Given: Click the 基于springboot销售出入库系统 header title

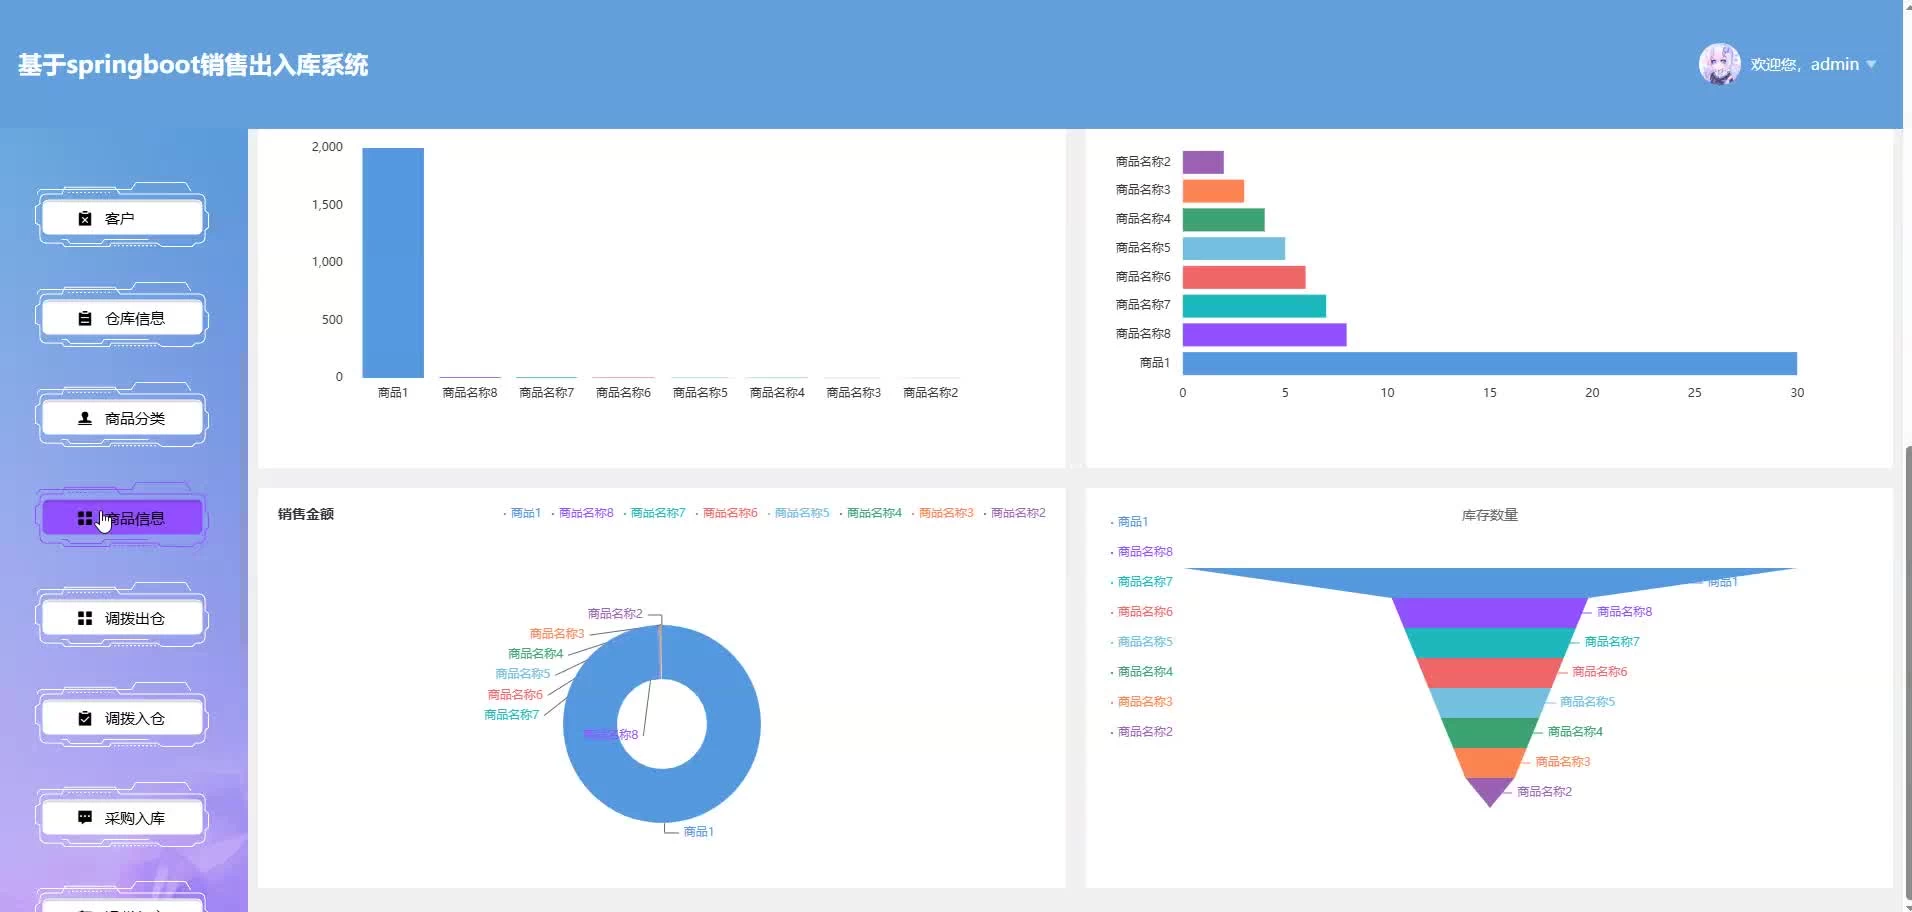Looking at the screenshot, I should coord(193,65).
